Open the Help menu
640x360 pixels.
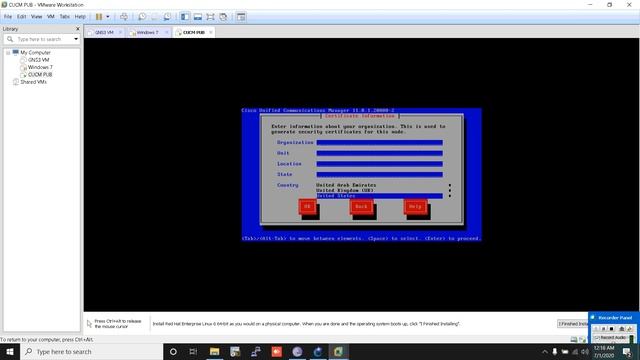pos(80,17)
